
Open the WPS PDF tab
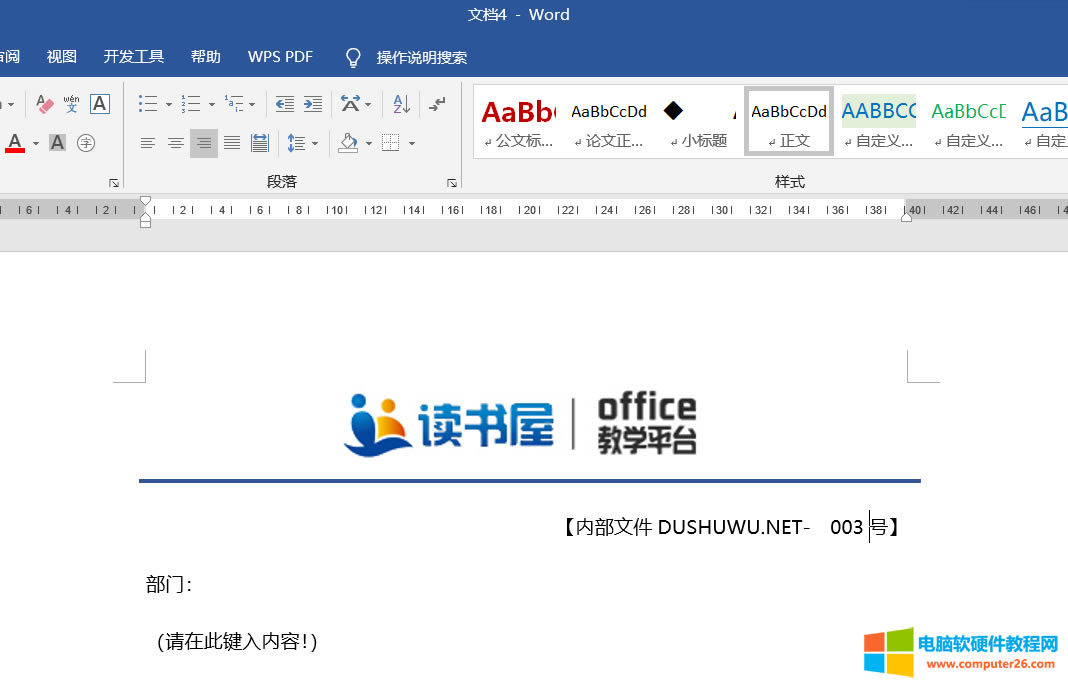(280, 56)
